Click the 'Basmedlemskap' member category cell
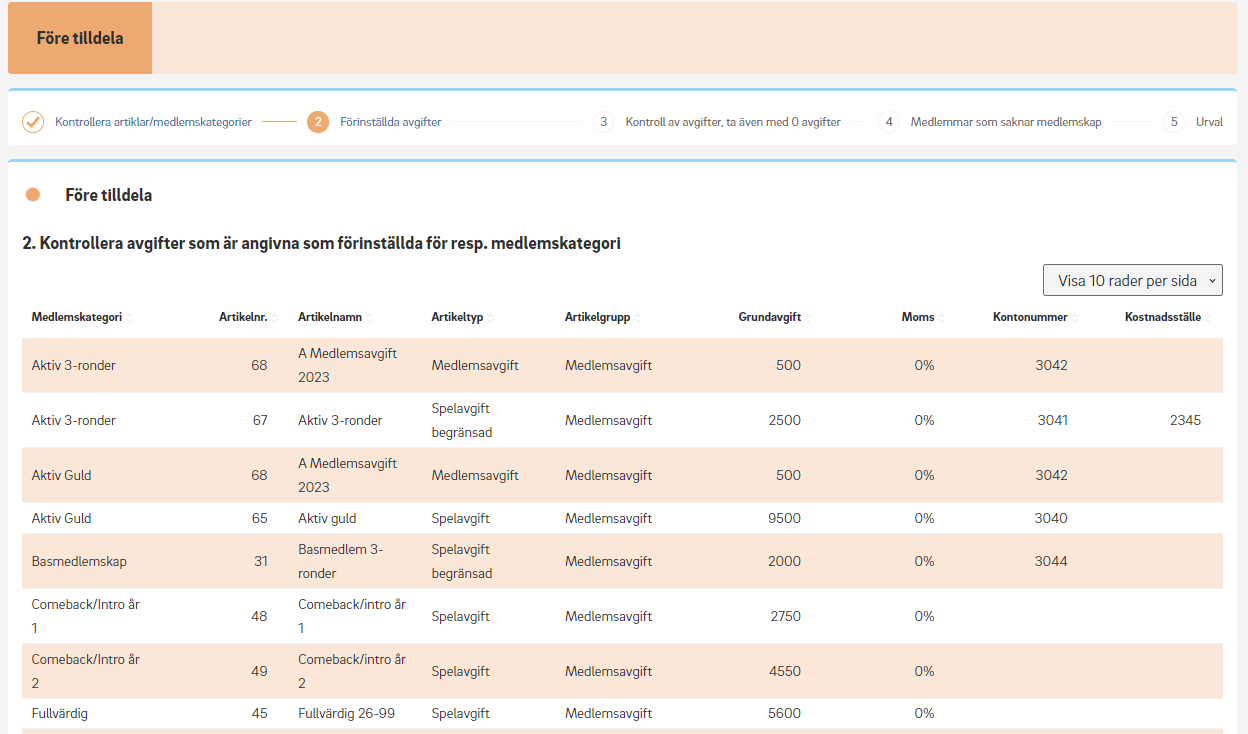Viewport: 1248px width, 734px height. 79,561
